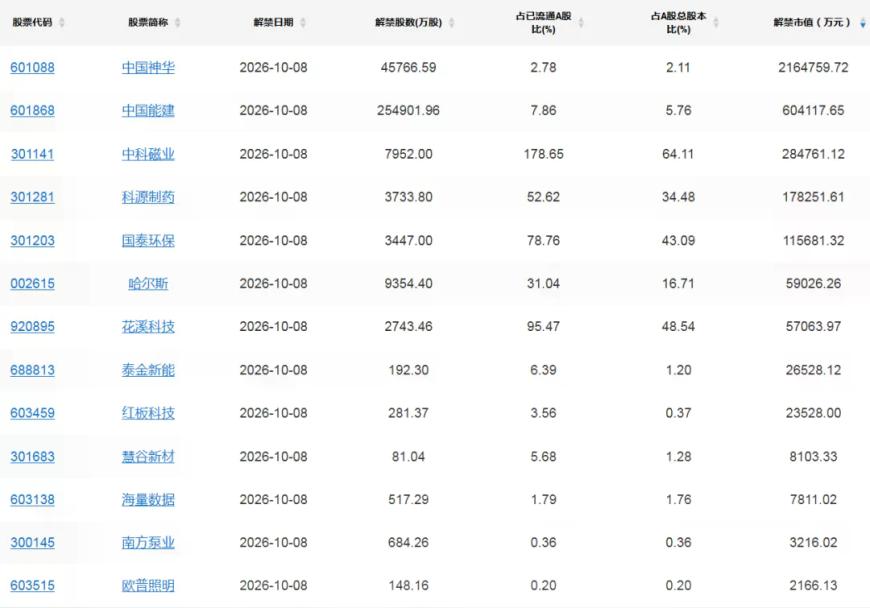
Task: Select market value 2164759.72 cell
Action: tap(813, 68)
